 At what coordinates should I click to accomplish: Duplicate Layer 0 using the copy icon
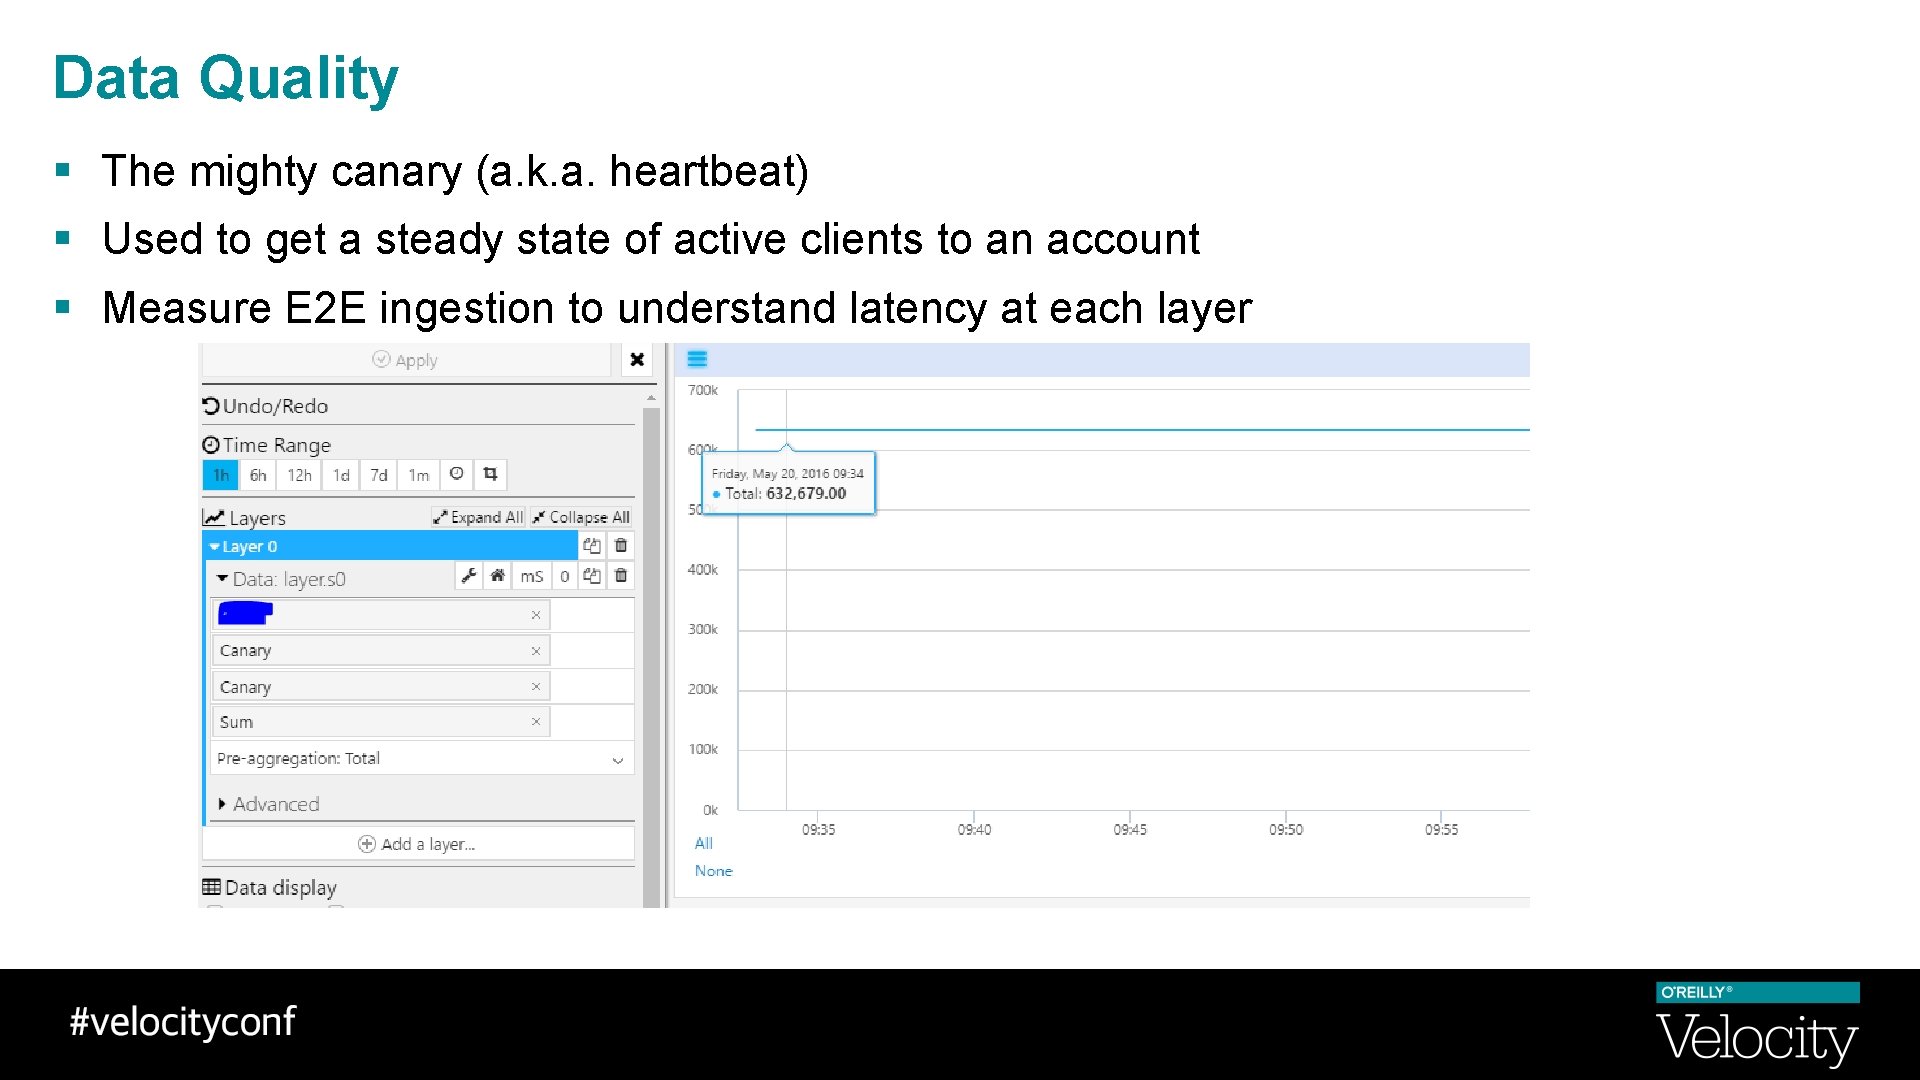[592, 545]
